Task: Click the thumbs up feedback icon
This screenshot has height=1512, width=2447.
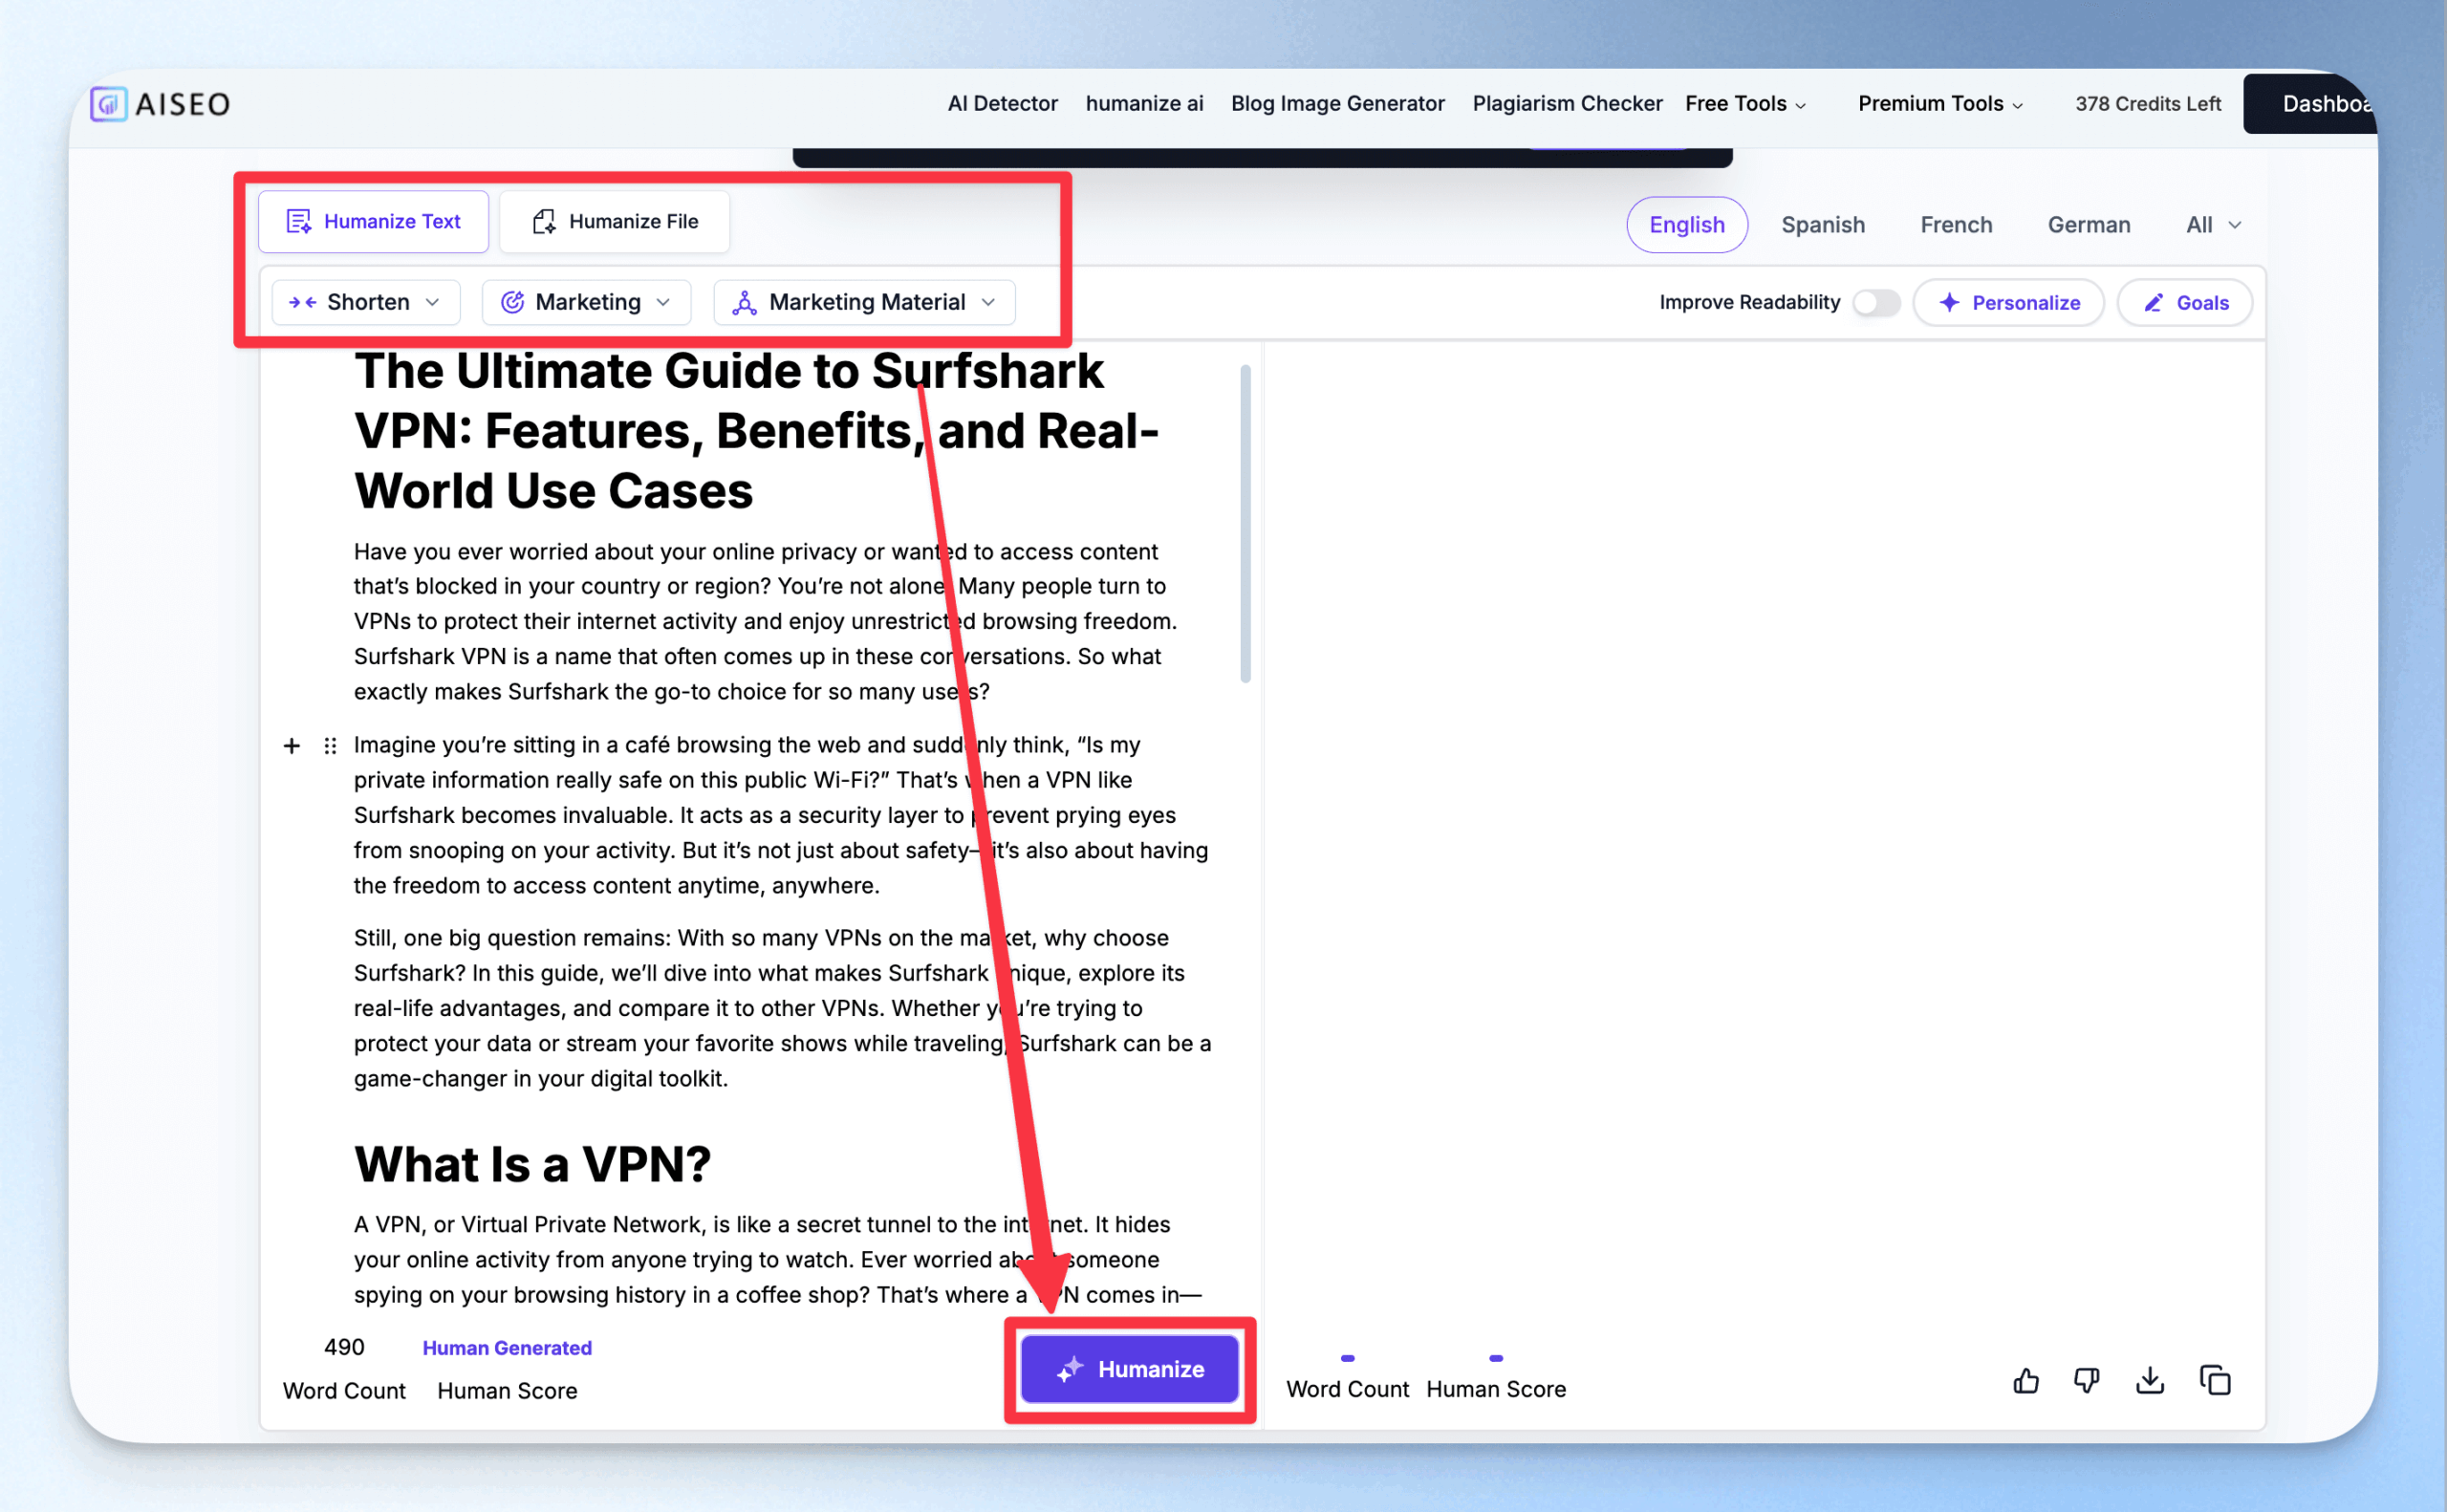Action: click(2026, 1381)
